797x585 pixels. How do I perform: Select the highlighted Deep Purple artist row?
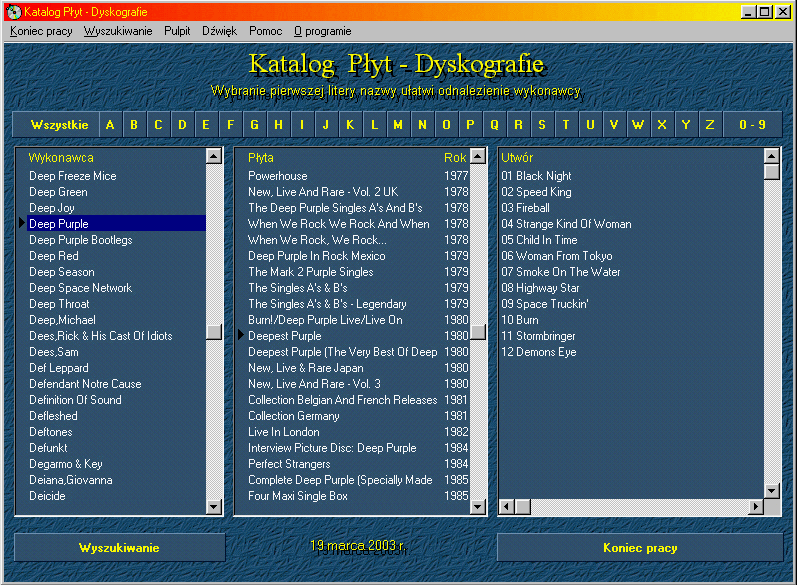click(x=116, y=224)
